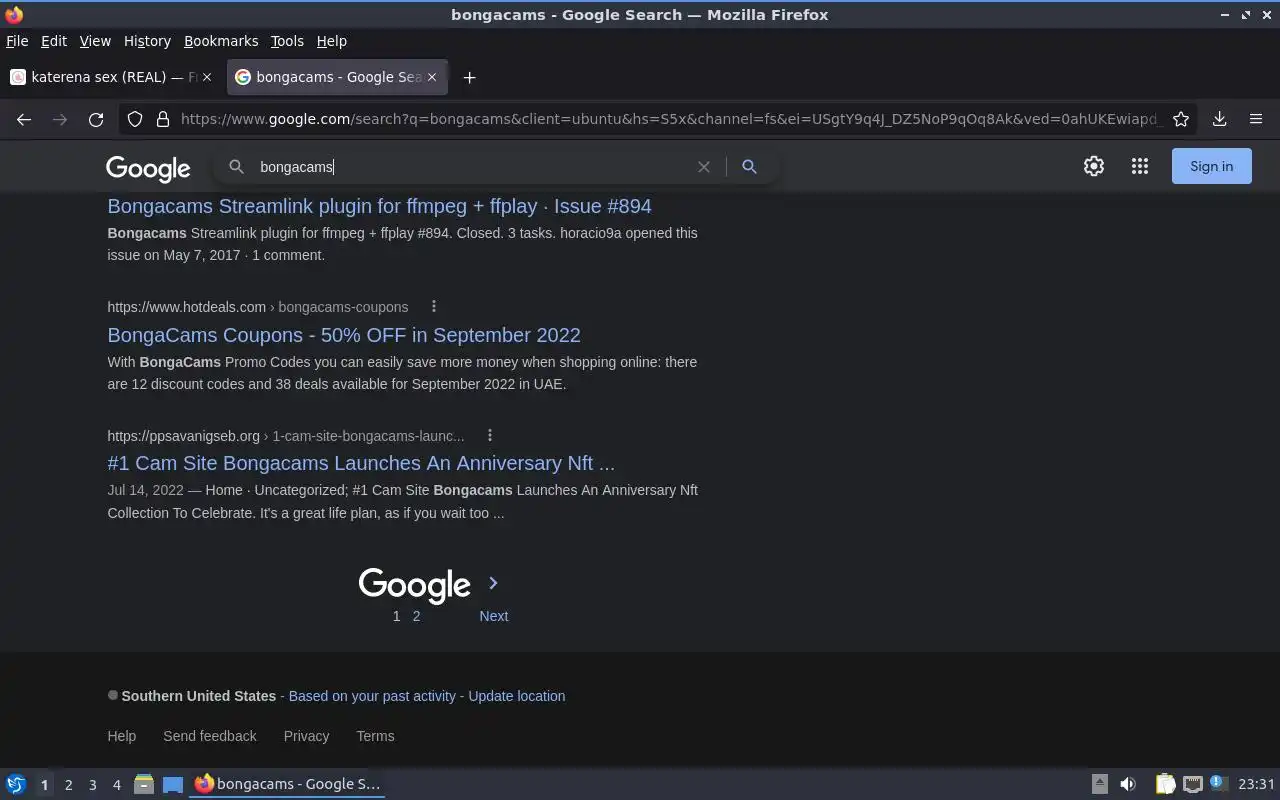Open the taskbar file manager icon
1280x800 pixels.
click(143, 784)
